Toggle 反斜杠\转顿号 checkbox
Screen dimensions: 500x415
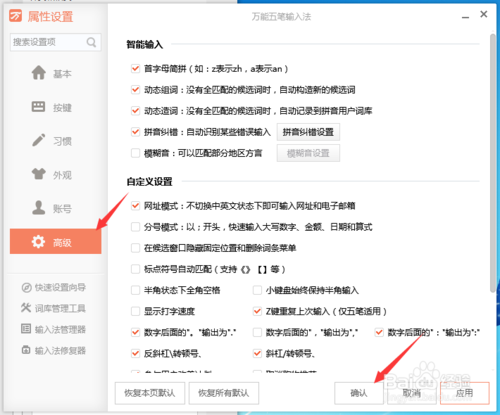135,353
